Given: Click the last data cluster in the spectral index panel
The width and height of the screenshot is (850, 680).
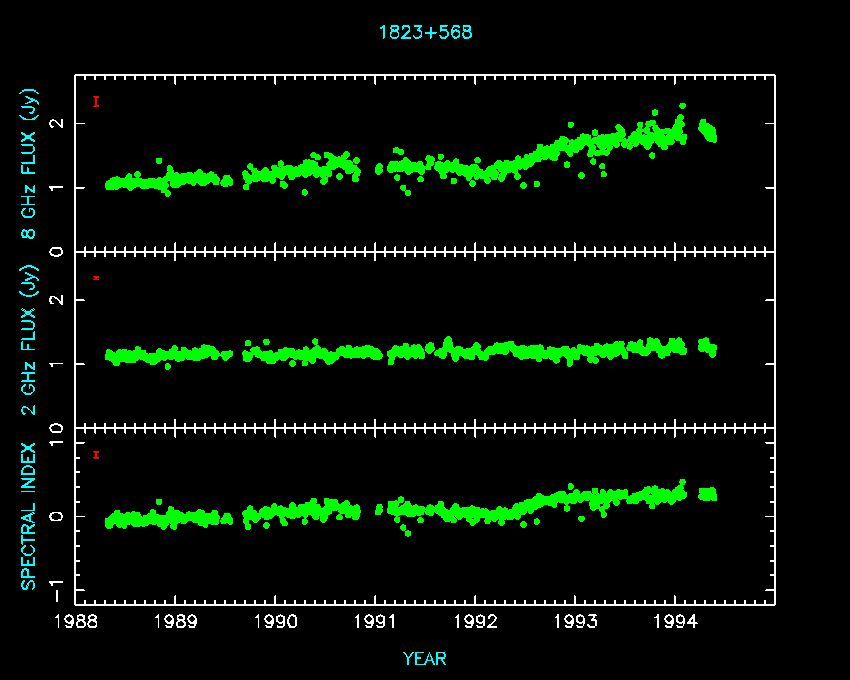Looking at the screenshot, I should (x=708, y=494).
